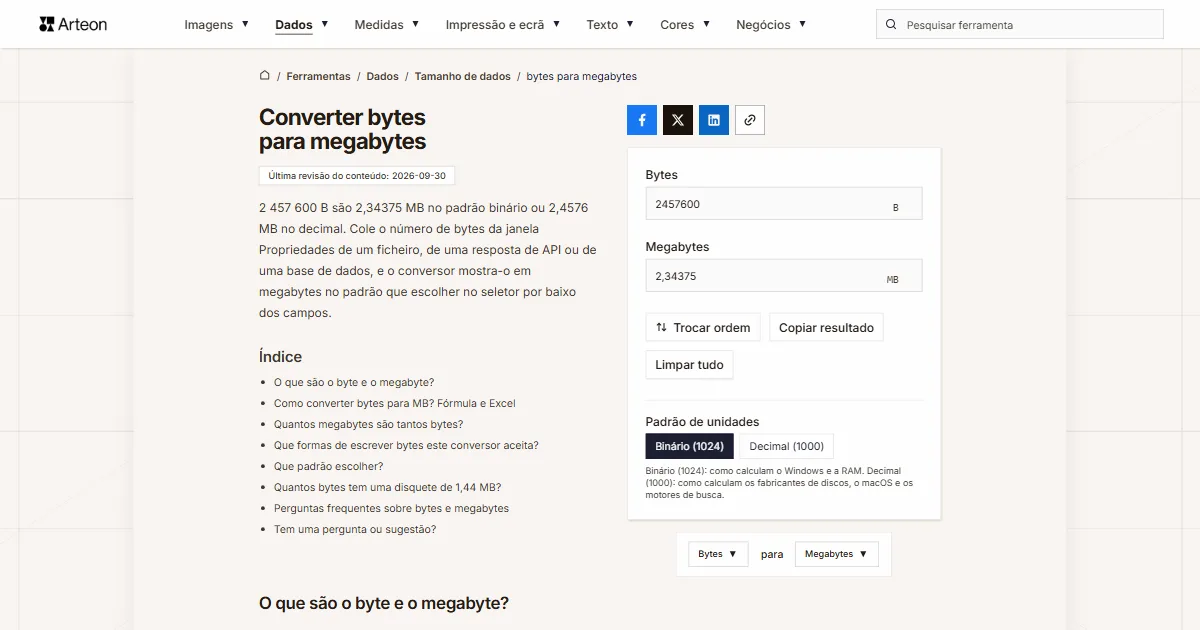This screenshot has width=1200, height=630.
Task: Open the Megabytes target unit dropdown
Action: click(x=837, y=554)
